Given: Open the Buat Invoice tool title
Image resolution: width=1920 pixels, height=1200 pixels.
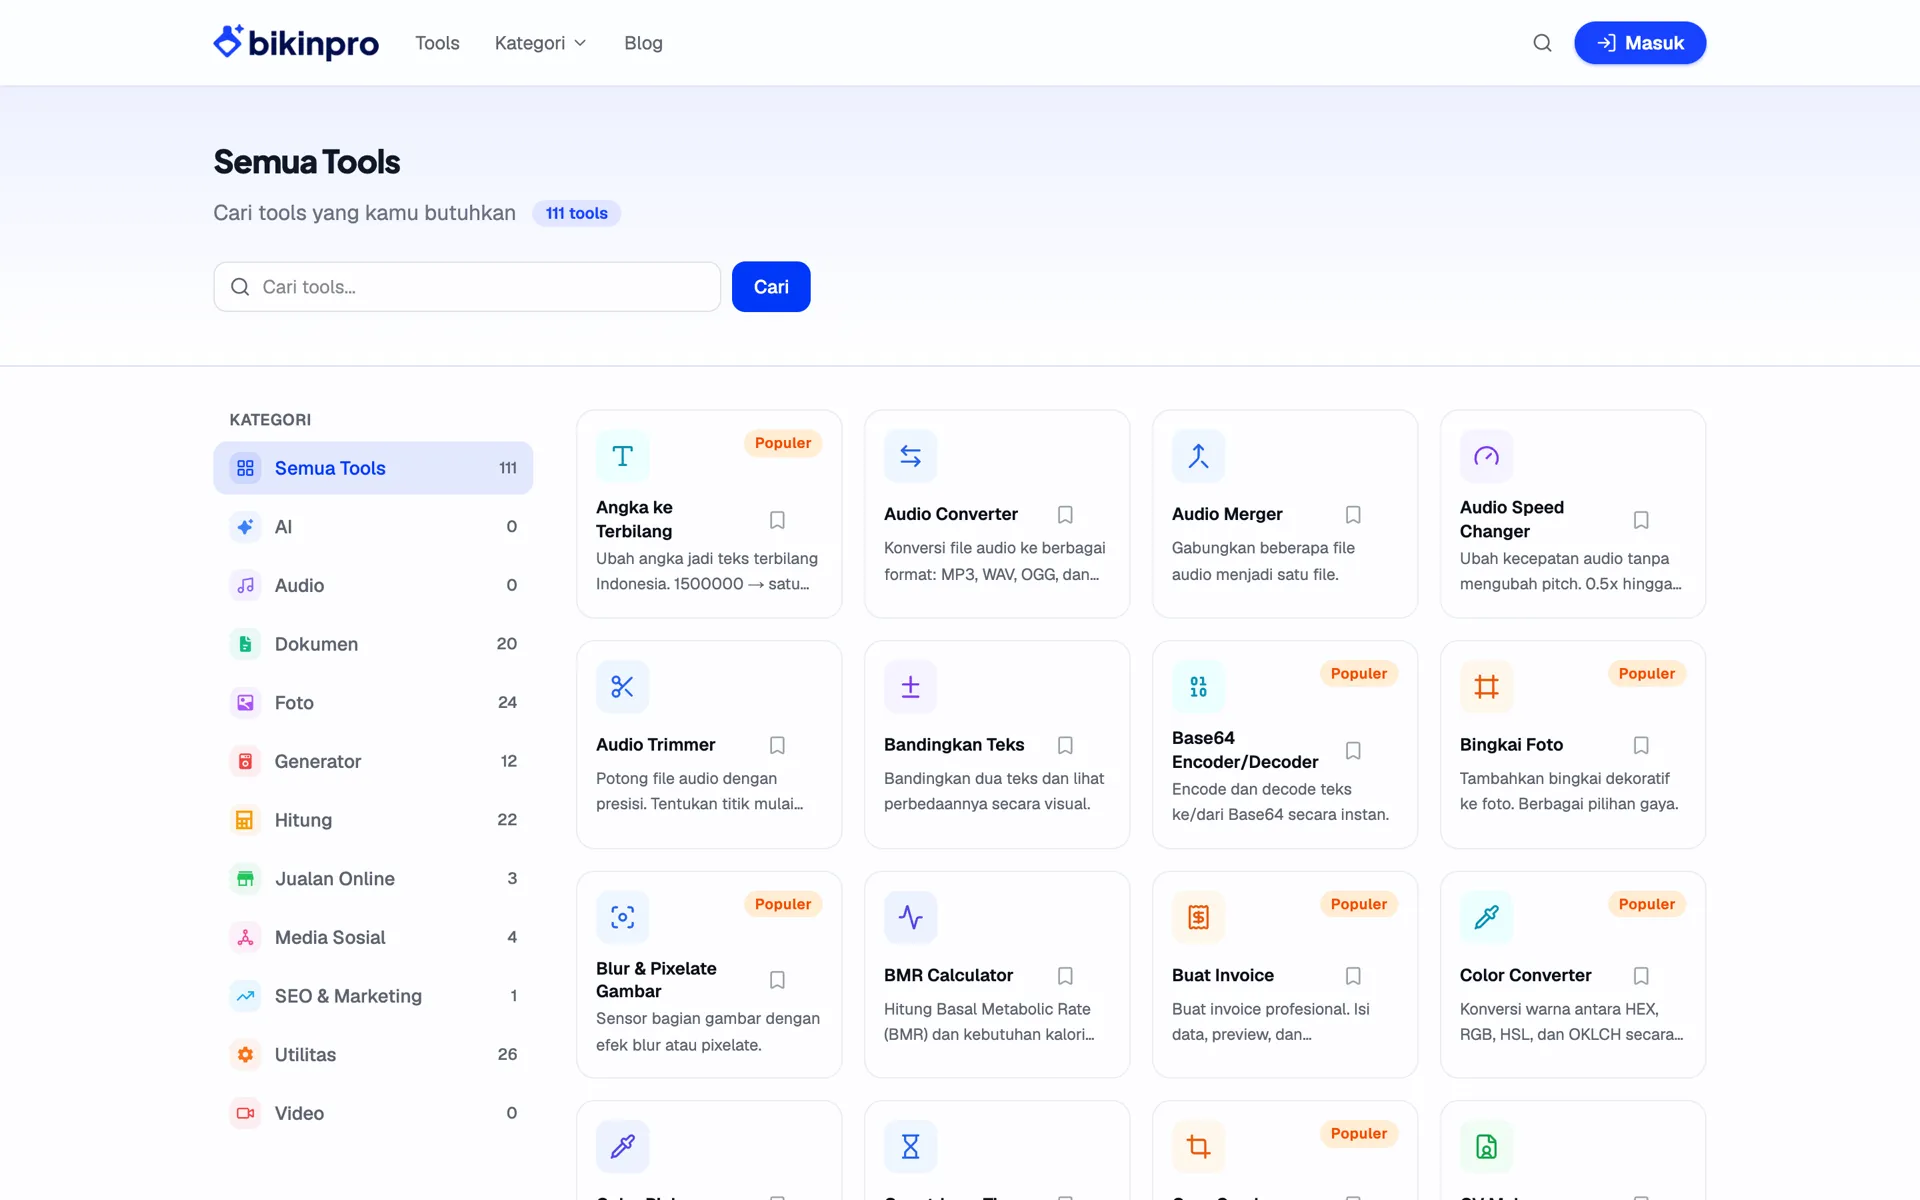Looking at the screenshot, I should coord(1222,975).
